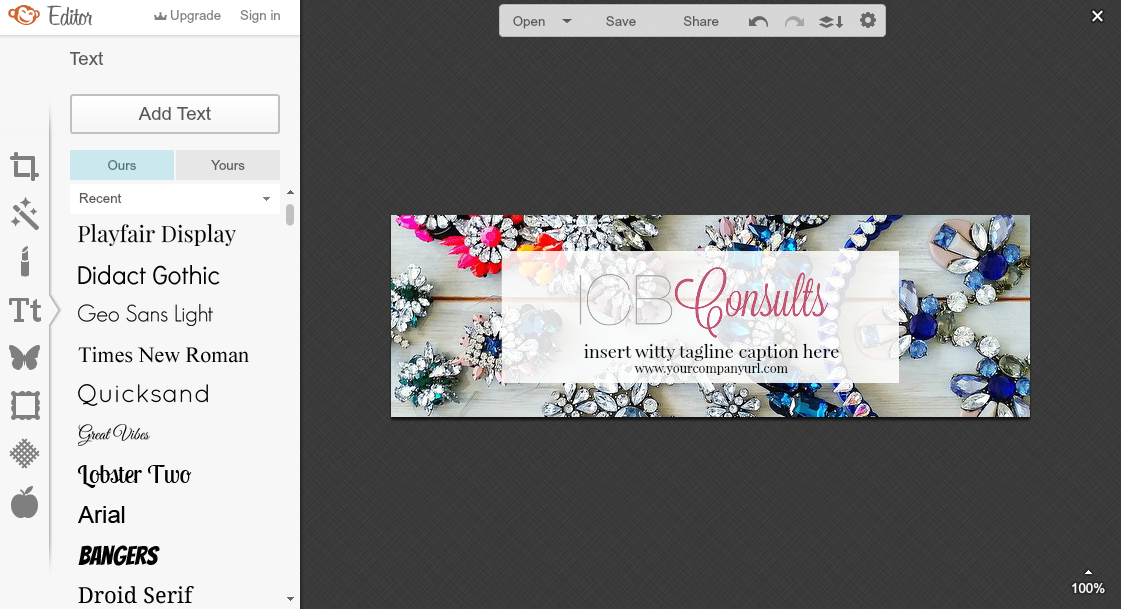This screenshot has width=1121, height=609.
Task: Open the Crop basic edits tool
Action: click(x=25, y=166)
